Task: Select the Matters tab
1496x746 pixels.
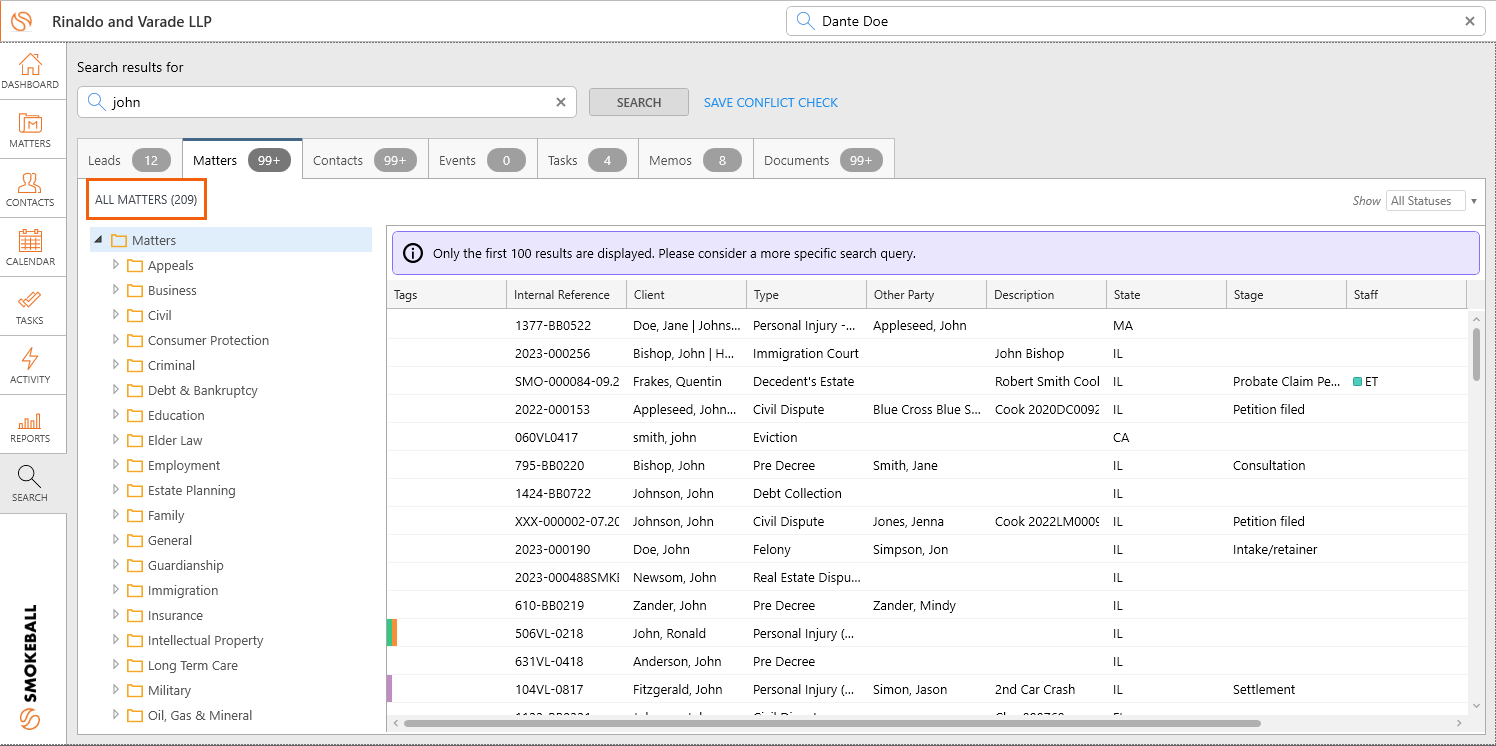Action: 242,160
